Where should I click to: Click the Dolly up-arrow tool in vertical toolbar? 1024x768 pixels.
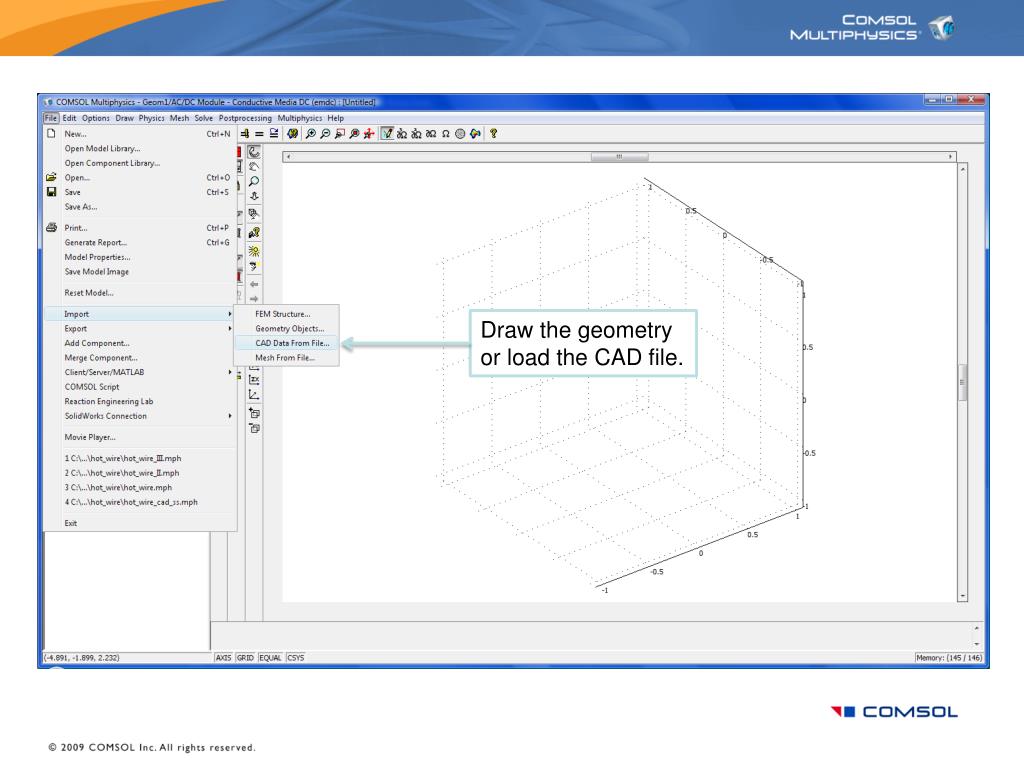(254, 196)
